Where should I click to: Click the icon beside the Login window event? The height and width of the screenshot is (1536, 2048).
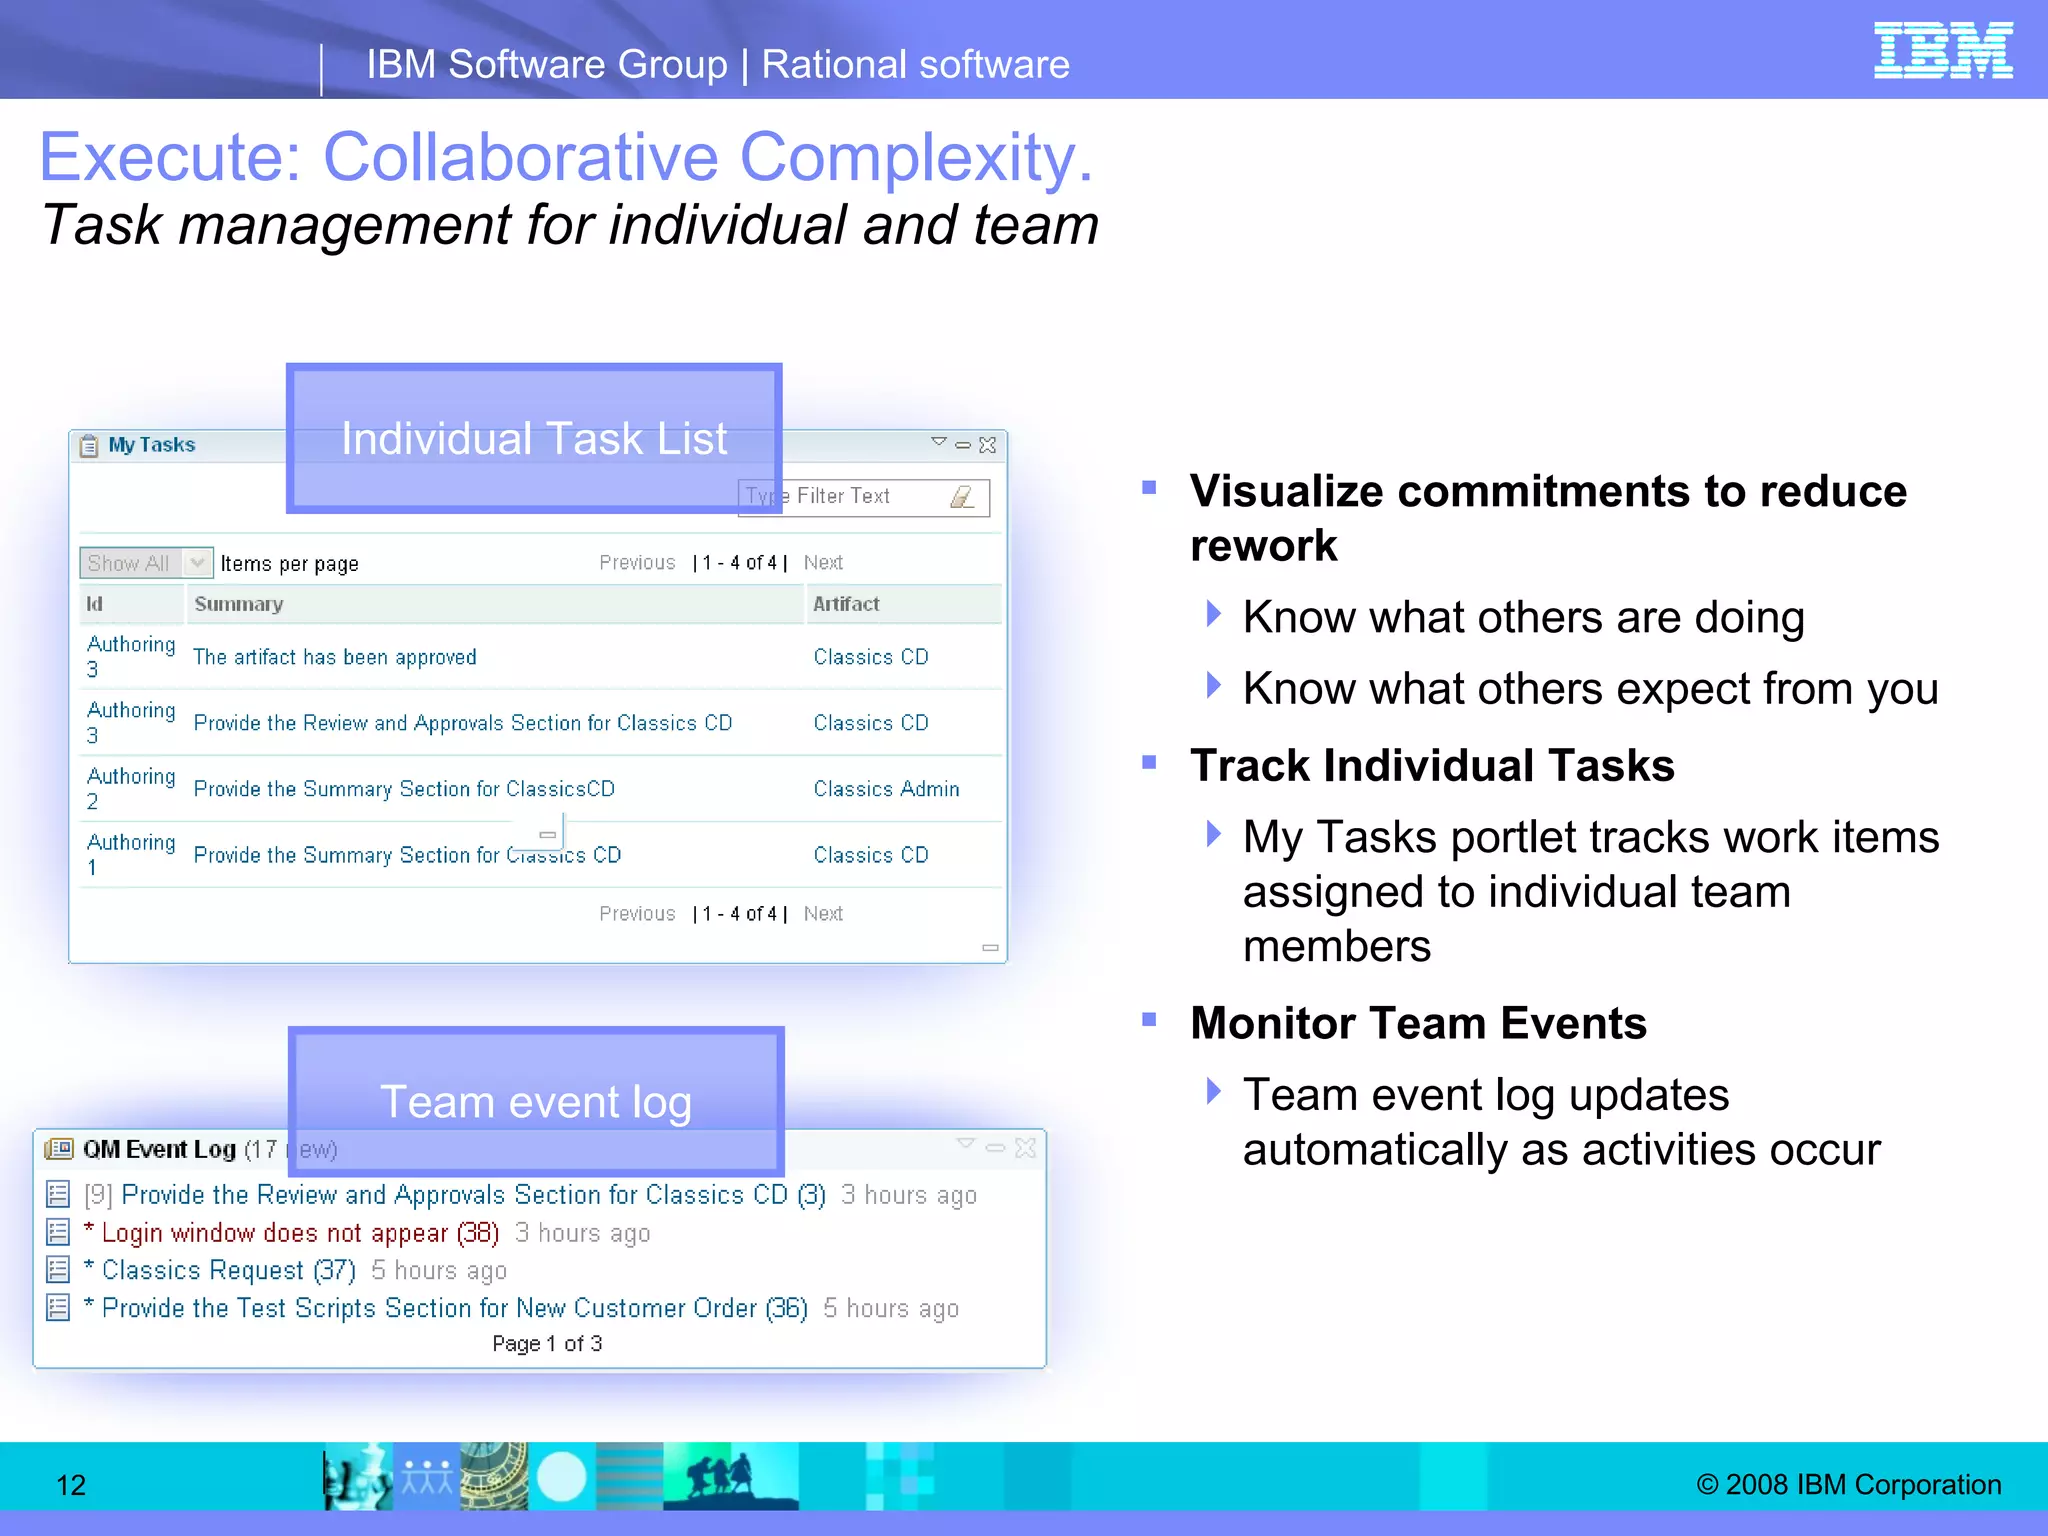tap(58, 1232)
